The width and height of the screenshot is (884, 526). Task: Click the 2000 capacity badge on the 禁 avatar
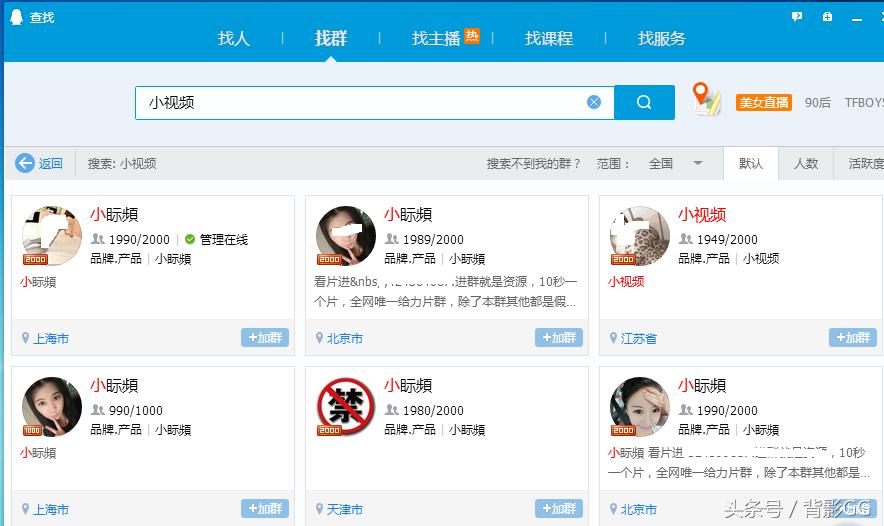pyautogui.click(x=329, y=430)
